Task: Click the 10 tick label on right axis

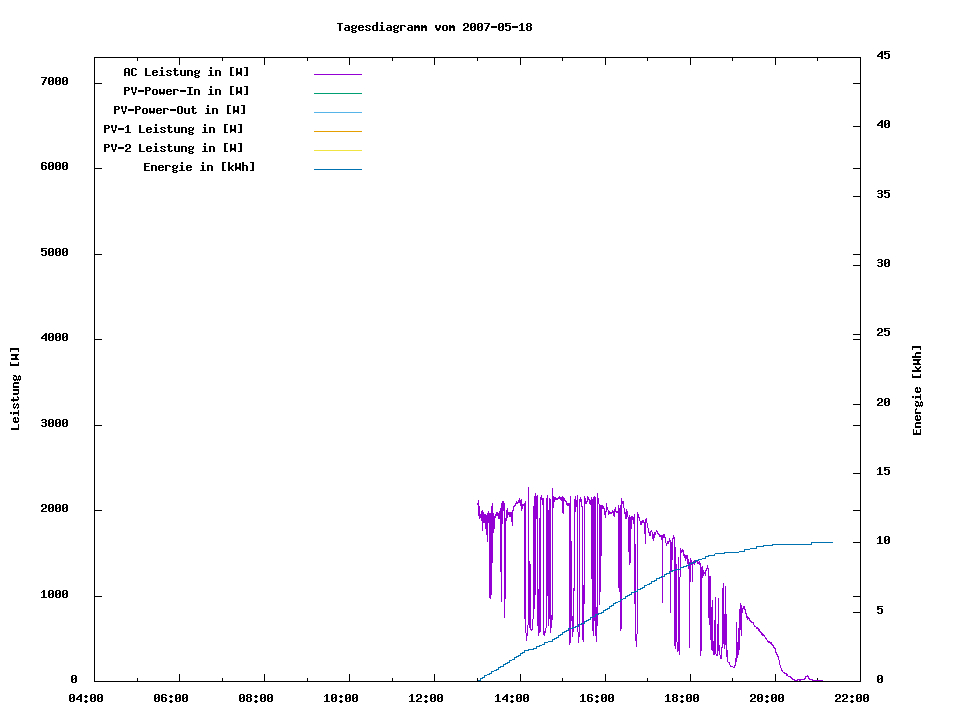Action: point(883,541)
